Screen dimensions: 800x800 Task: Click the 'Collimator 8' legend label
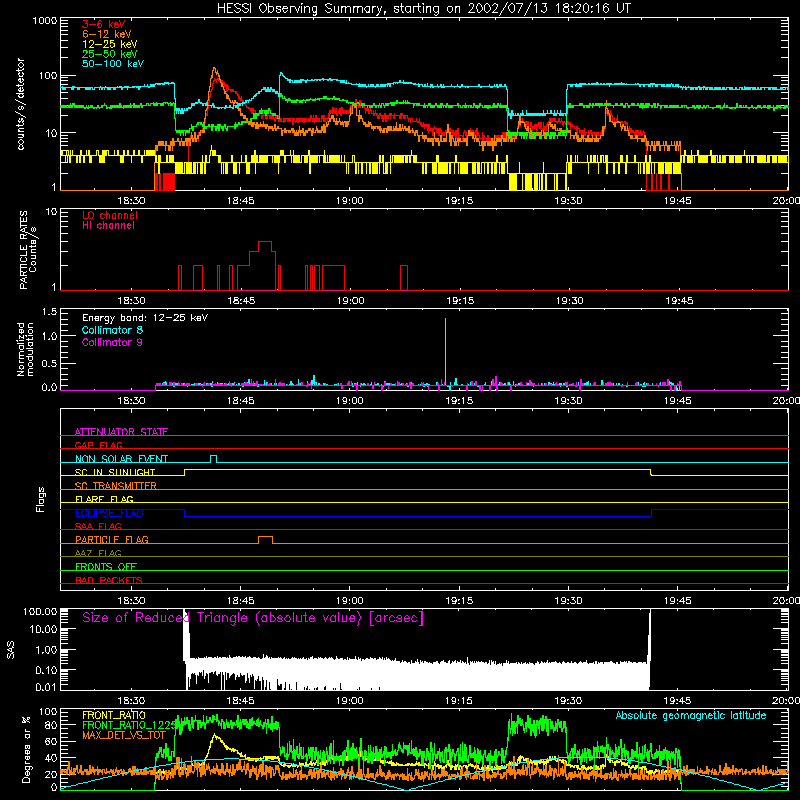coord(112,330)
